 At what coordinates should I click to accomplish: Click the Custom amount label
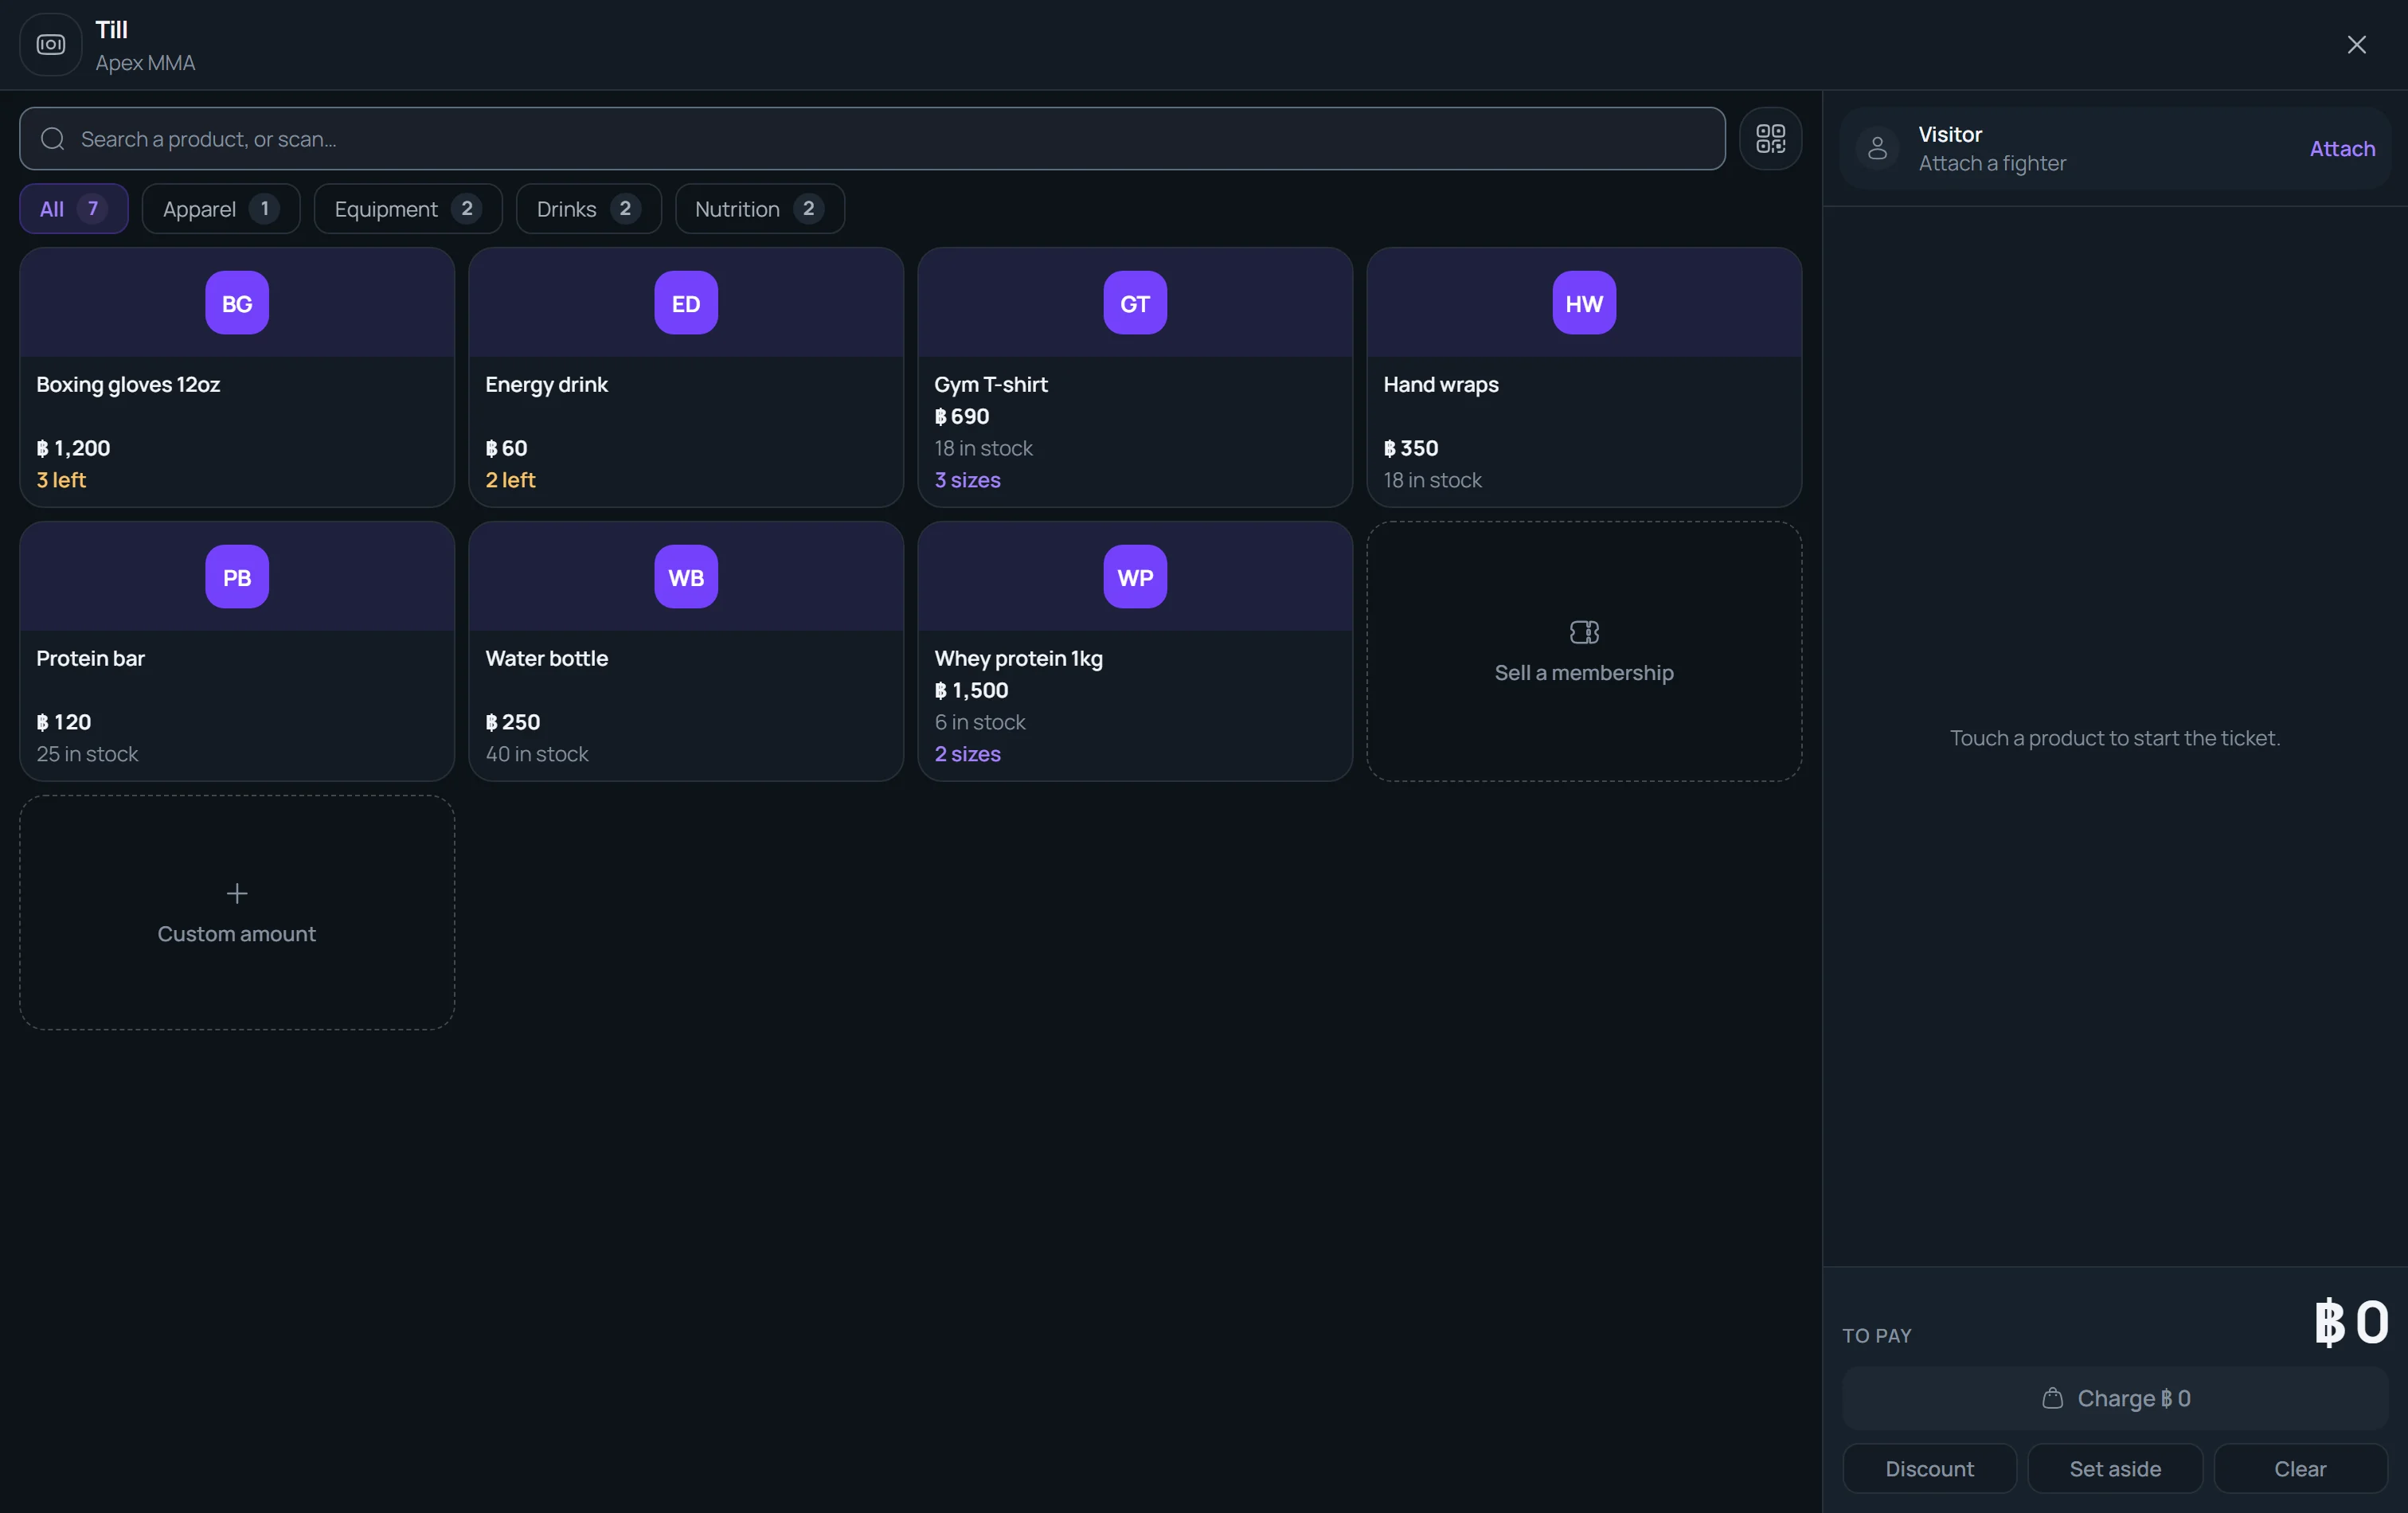click(x=237, y=934)
